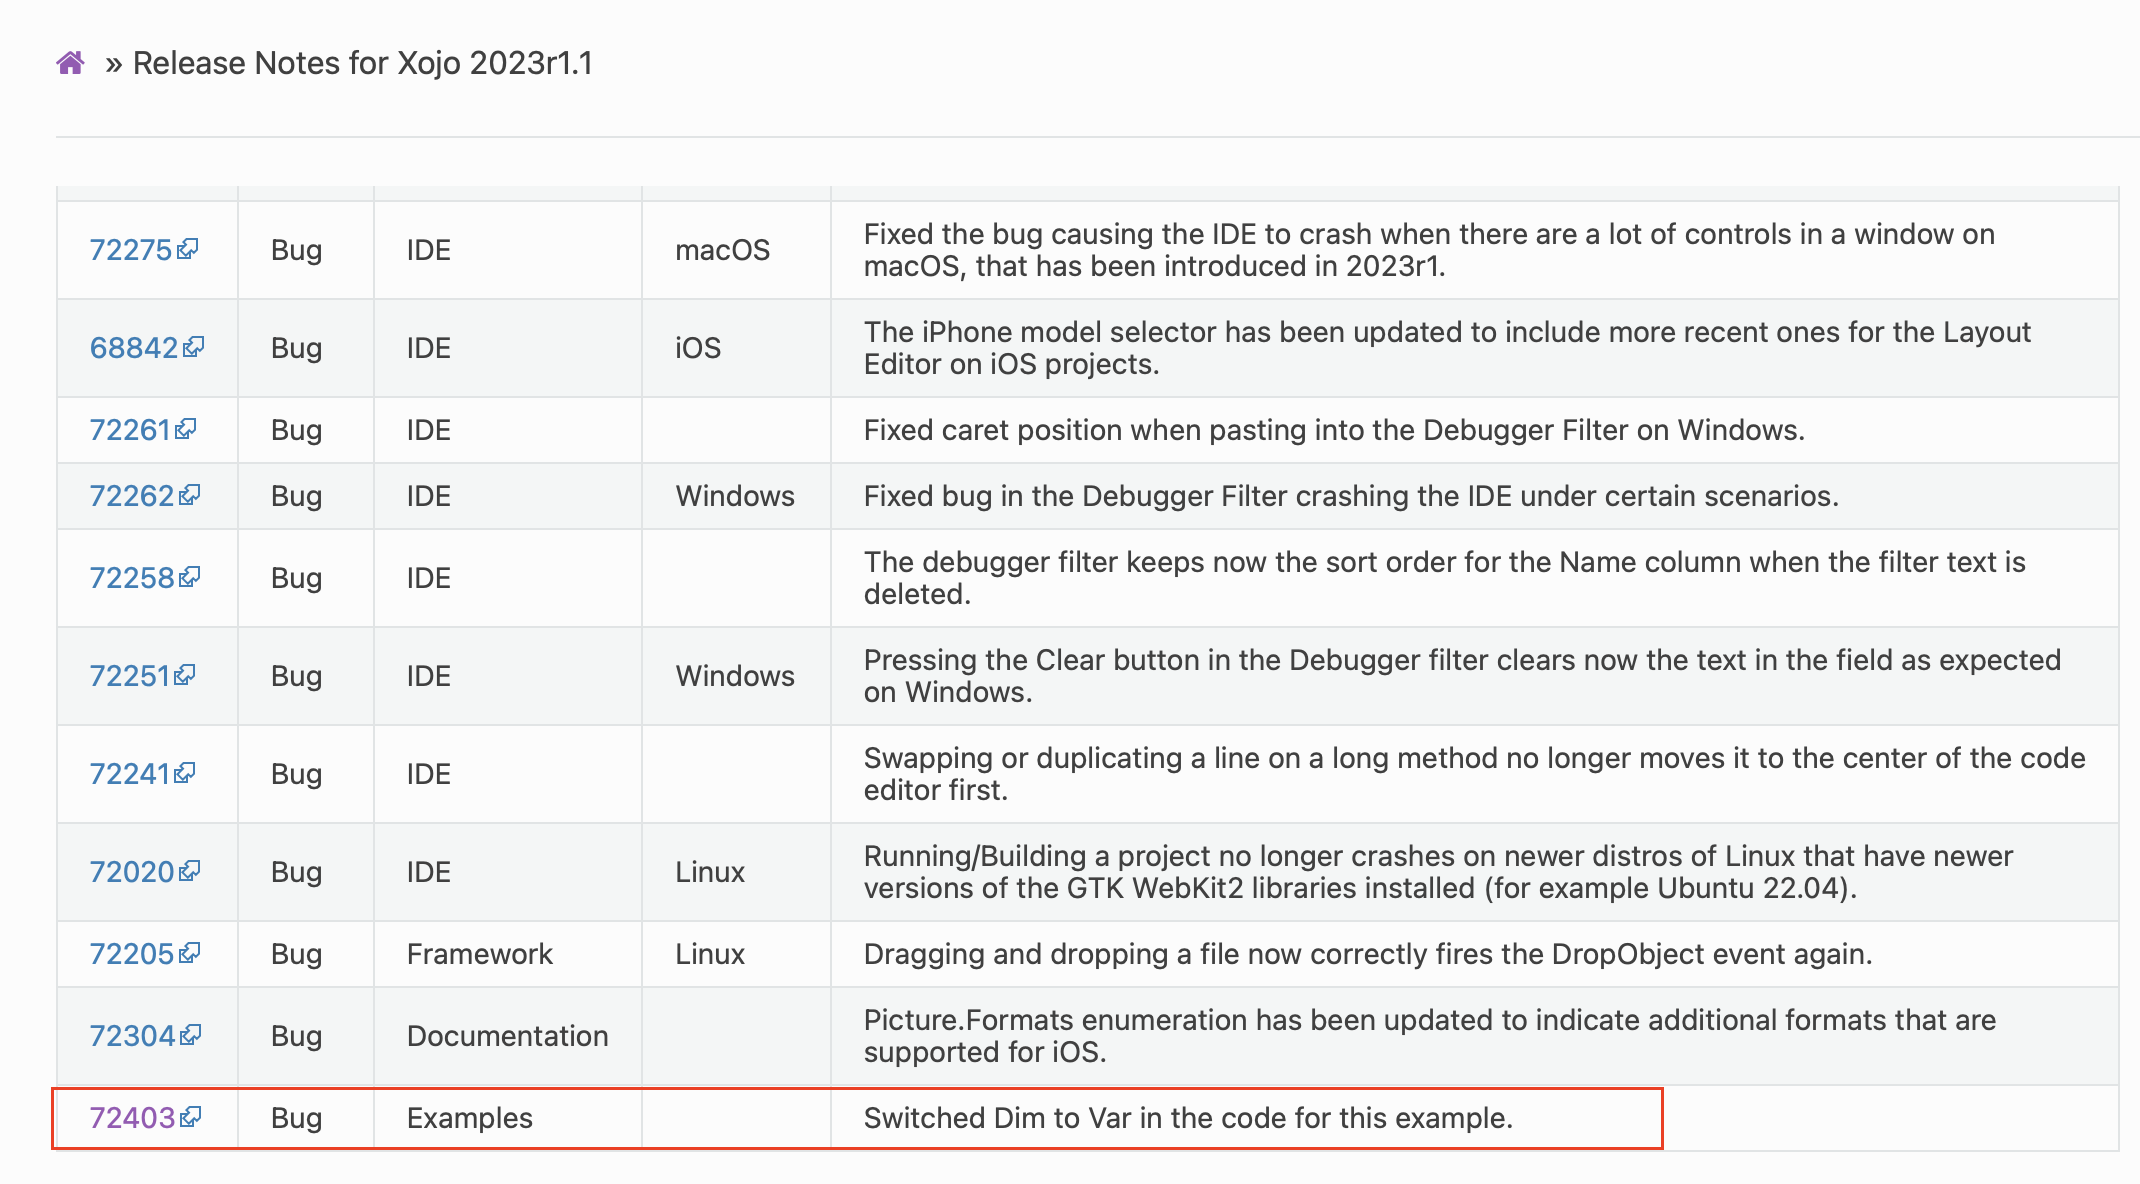Open external link icon next to 72241

184,772
